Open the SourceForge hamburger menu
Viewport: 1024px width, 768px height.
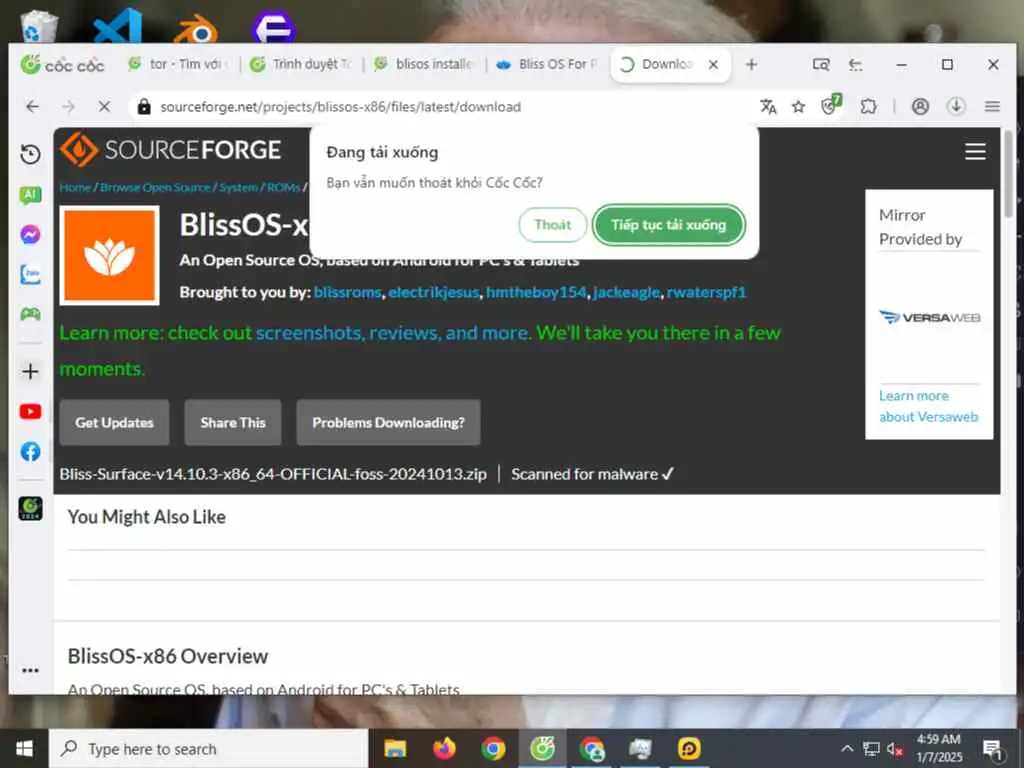[x=975, y=152]
